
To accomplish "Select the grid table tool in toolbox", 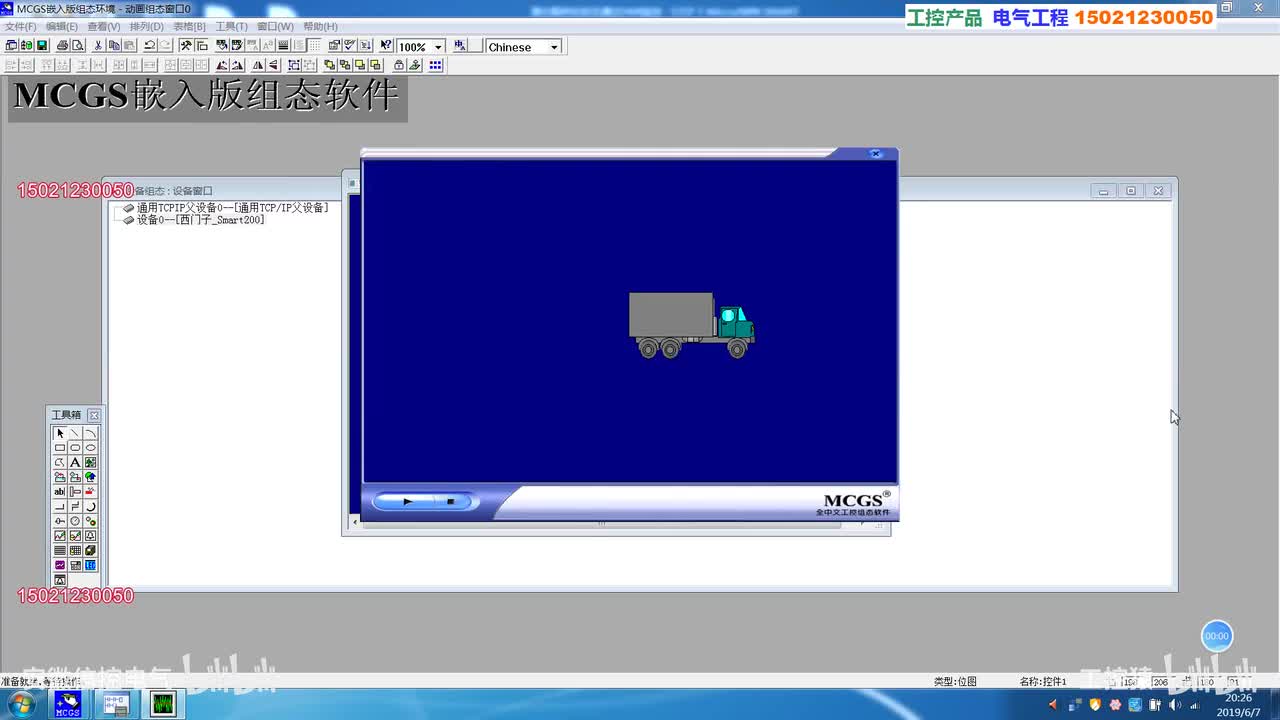I will pos(75,551).
